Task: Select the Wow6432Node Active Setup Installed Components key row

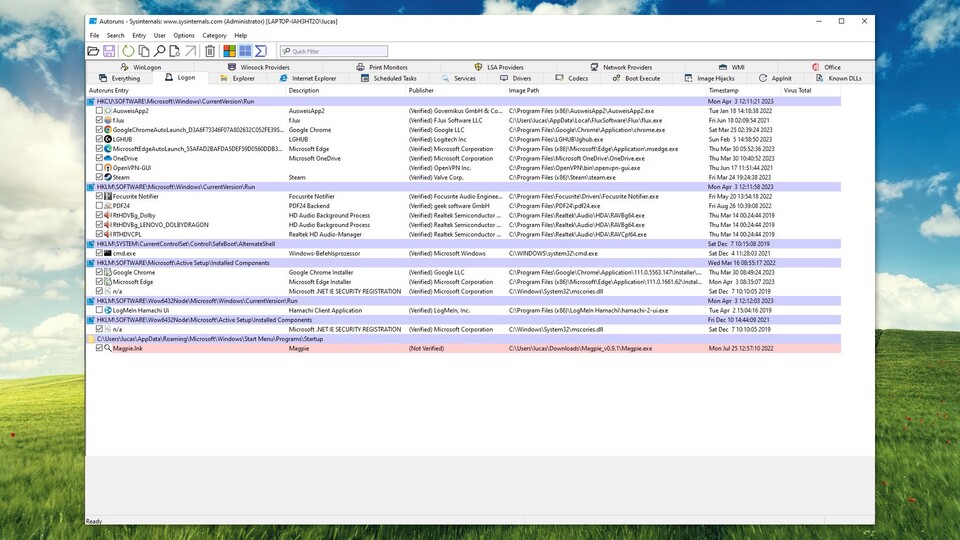Action: pyautogui.click(x=463, y=320)
